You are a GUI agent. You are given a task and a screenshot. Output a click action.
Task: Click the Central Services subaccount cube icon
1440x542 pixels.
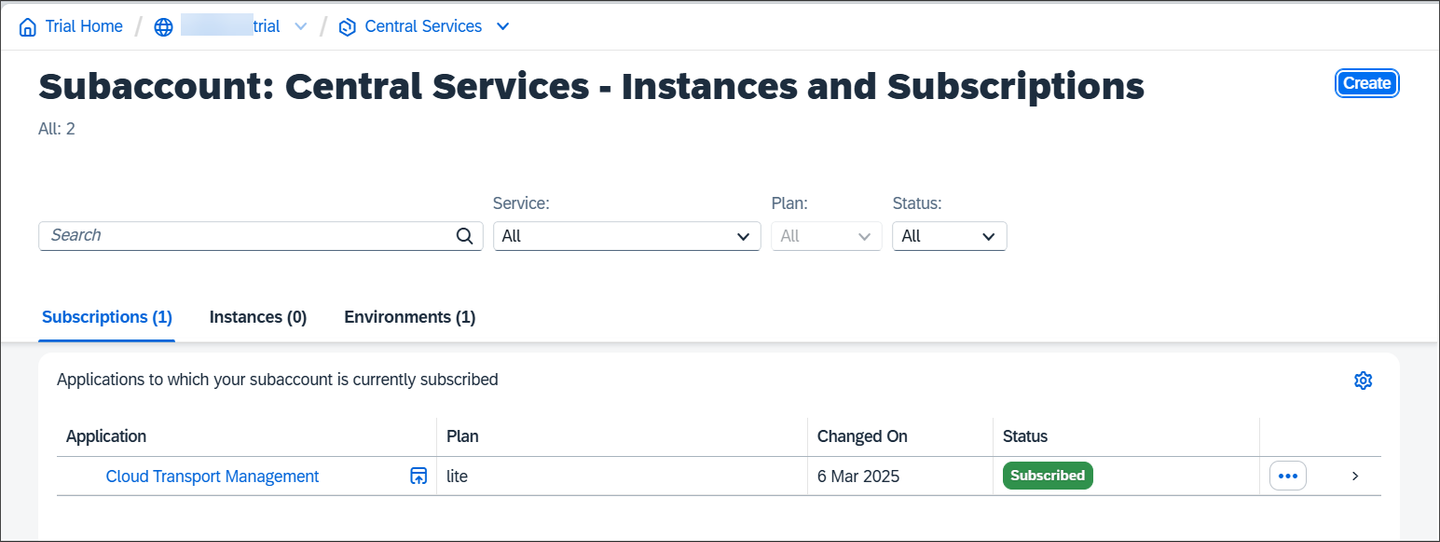pos(347,27)
